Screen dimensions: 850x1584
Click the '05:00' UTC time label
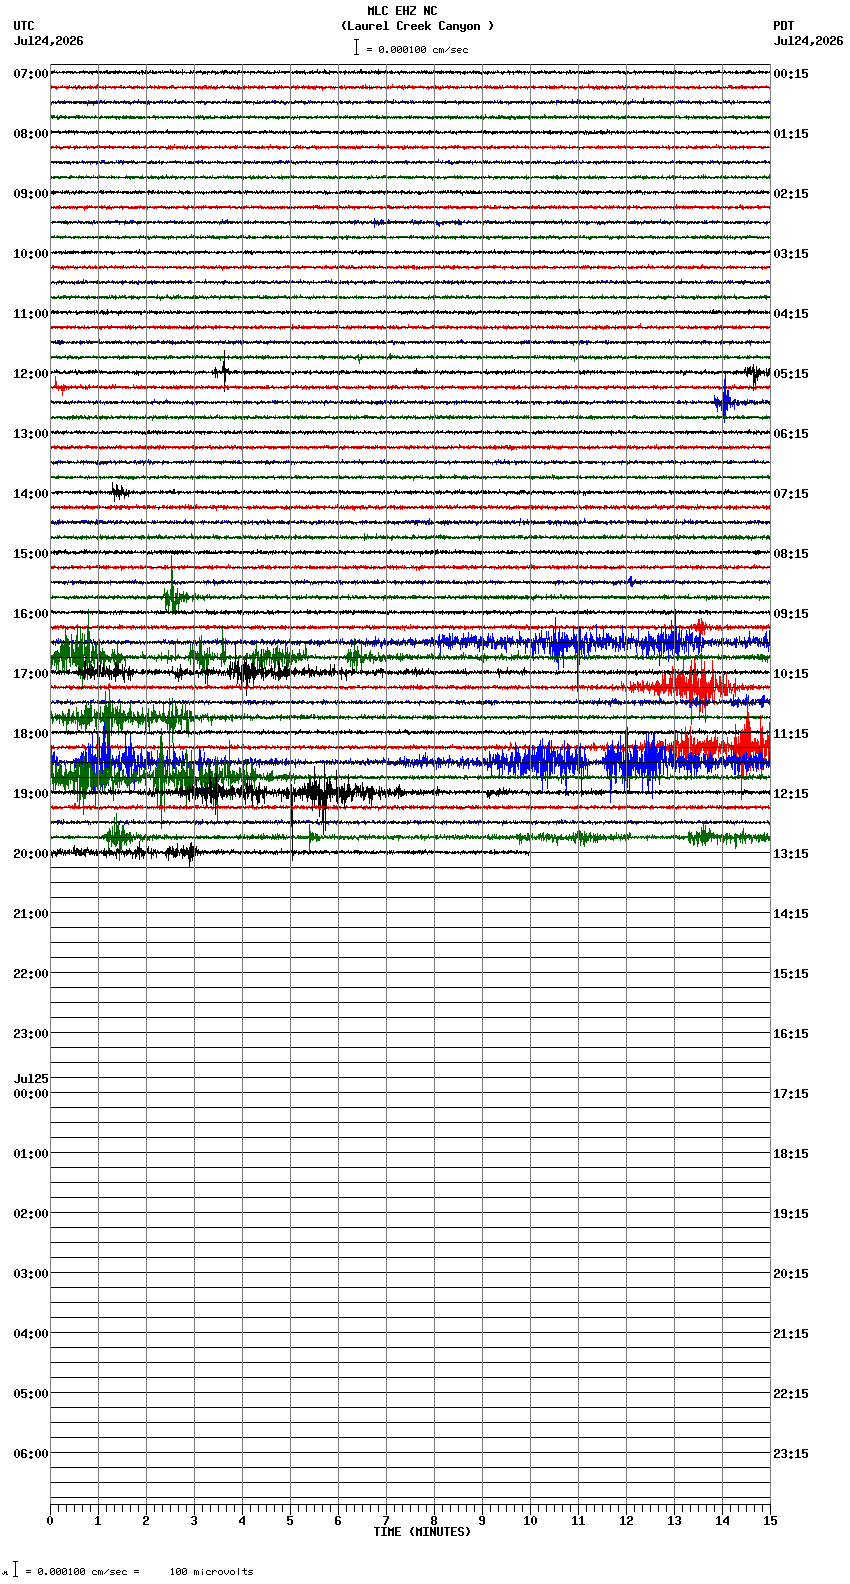[x=31, y=1394]
